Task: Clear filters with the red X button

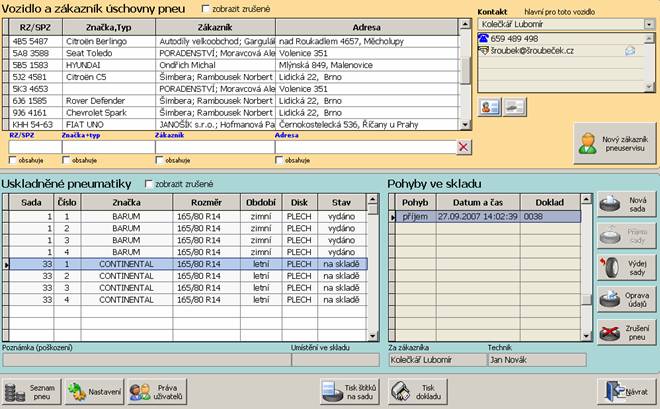Action: (x=463, y=147)
